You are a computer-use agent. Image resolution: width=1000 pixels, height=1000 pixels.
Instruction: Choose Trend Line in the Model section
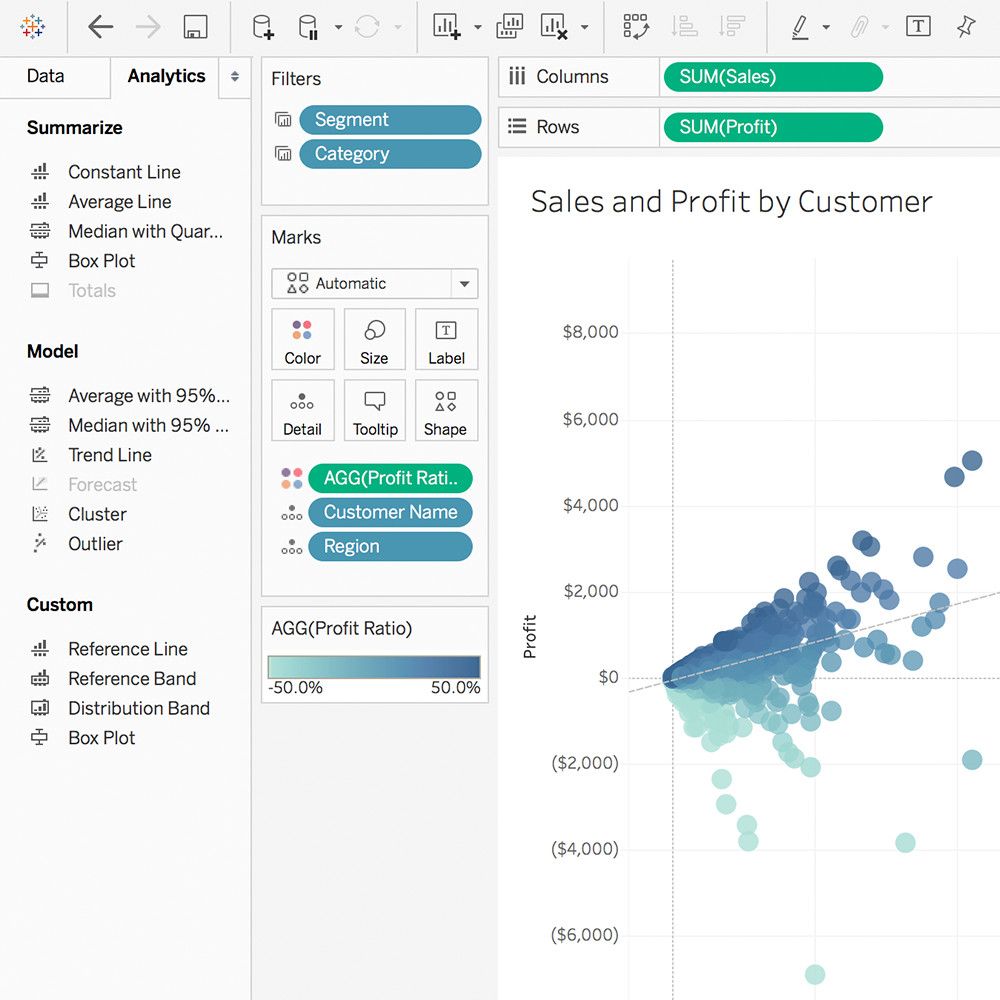click(109, 455)
